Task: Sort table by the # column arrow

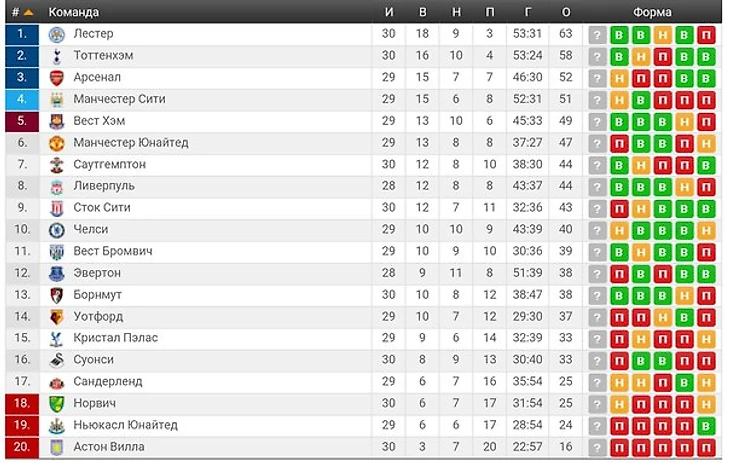Action: coord(28,13)
